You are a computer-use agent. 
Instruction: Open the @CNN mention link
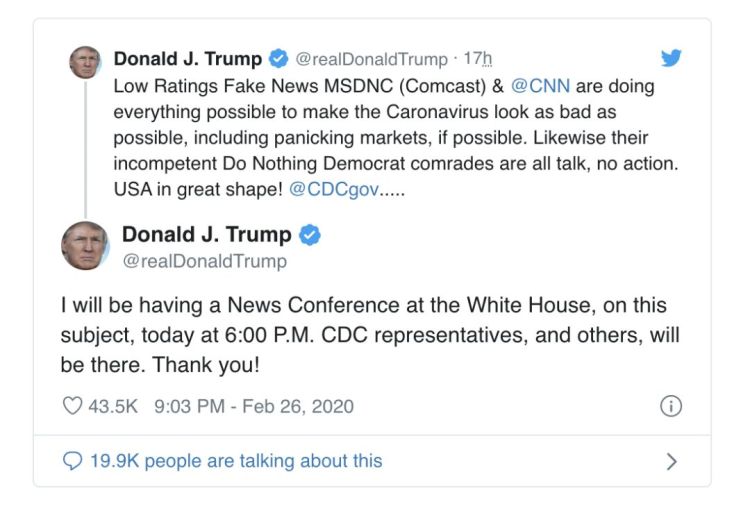coord(540,86)
